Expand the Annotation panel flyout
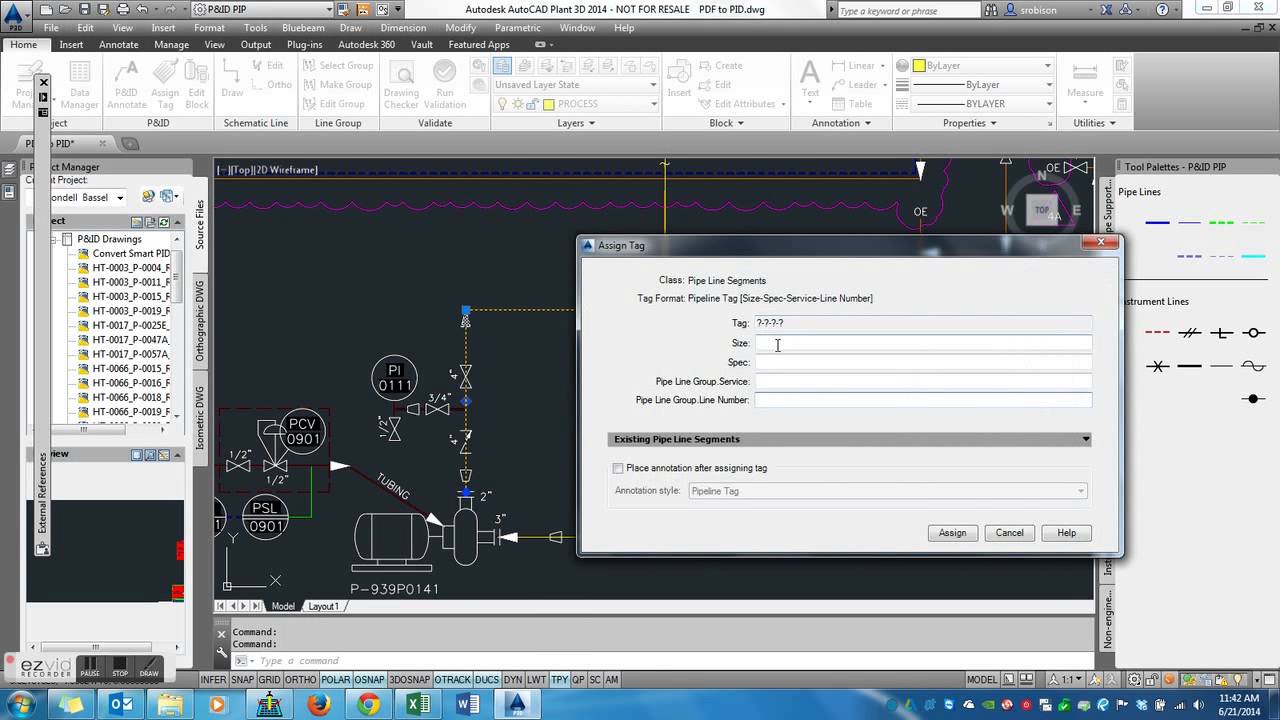 click(842, 123)
